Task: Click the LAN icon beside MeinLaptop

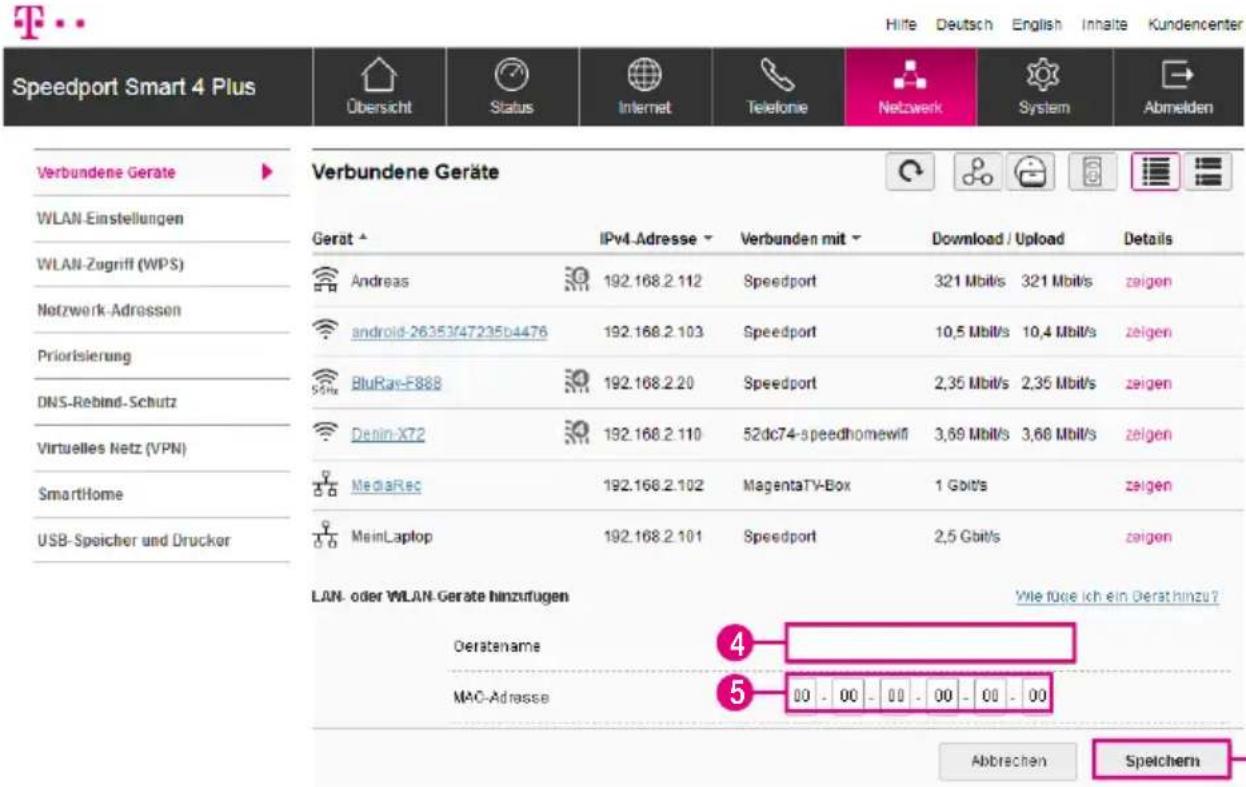Action: [x=328, y=537]
